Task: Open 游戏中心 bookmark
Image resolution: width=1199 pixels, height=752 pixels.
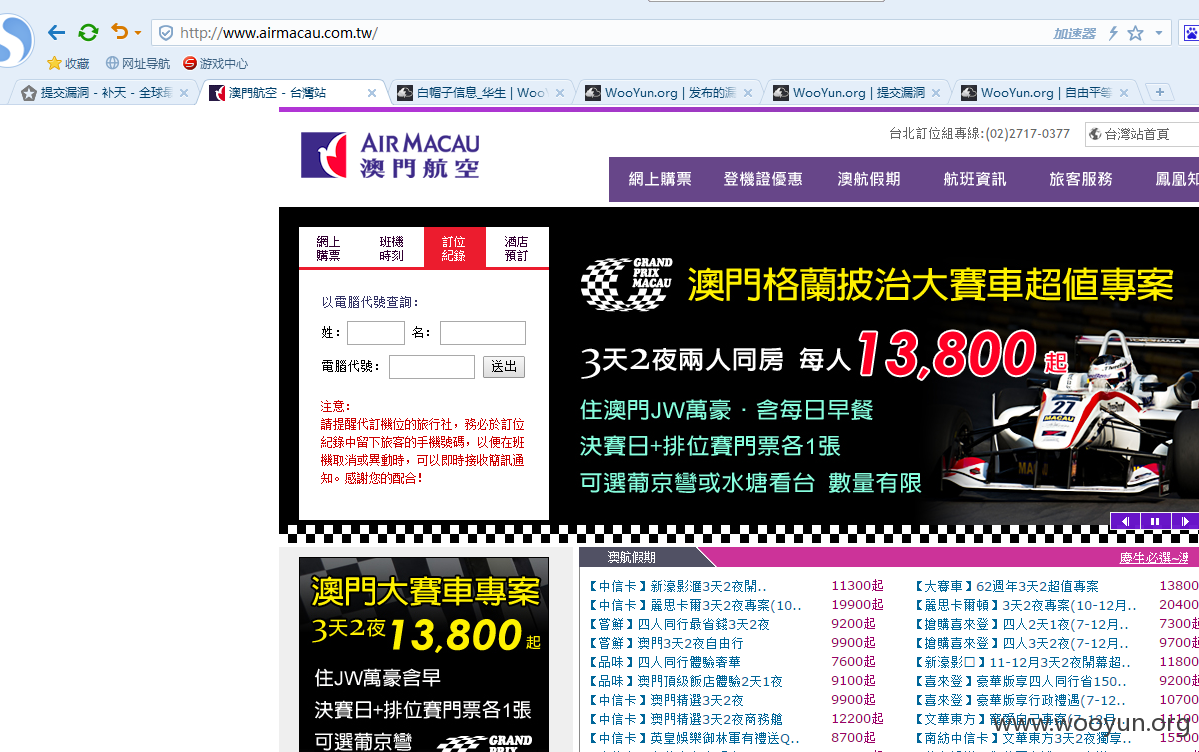Action: coord(216,63)
